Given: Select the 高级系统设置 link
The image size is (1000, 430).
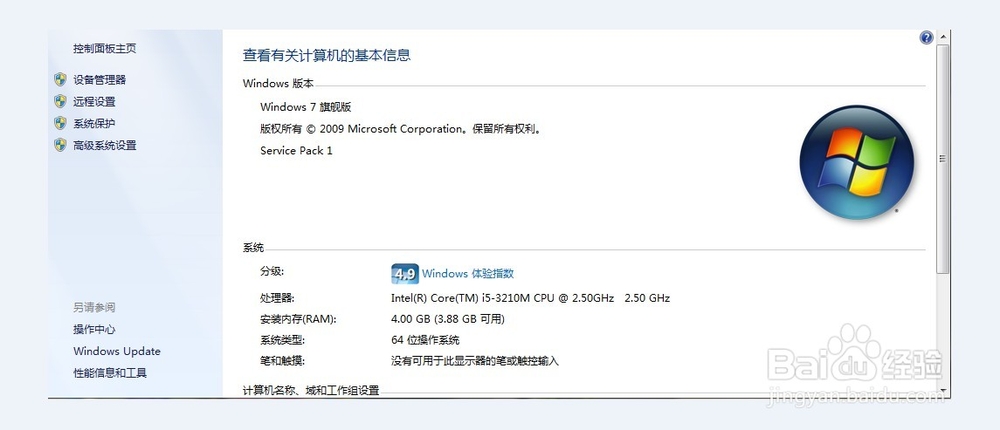Looking at the screenshot, I should pos(104,145).
